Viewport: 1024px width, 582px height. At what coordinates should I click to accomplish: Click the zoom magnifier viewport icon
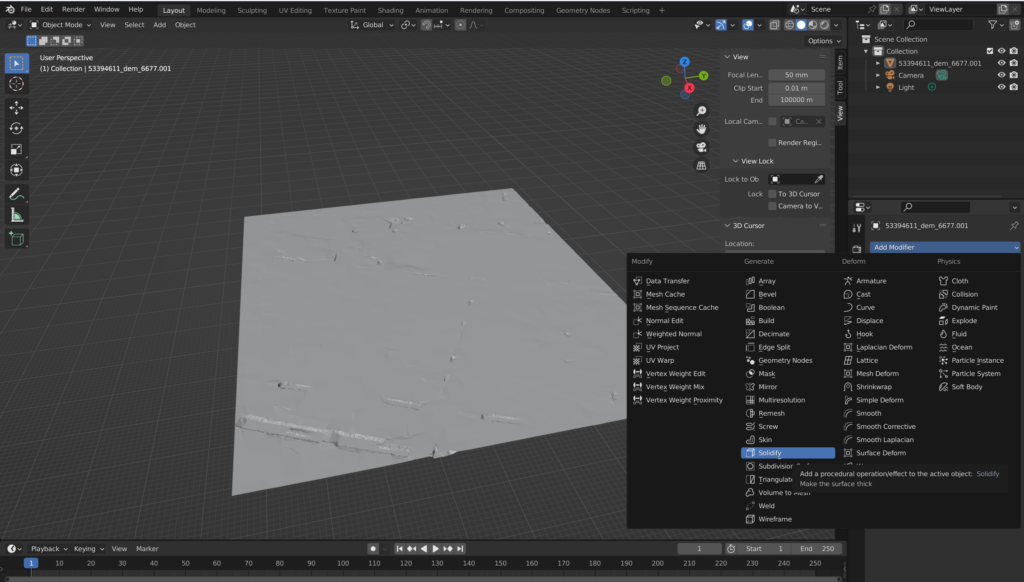pyautogui.click(x=702, y=111)
